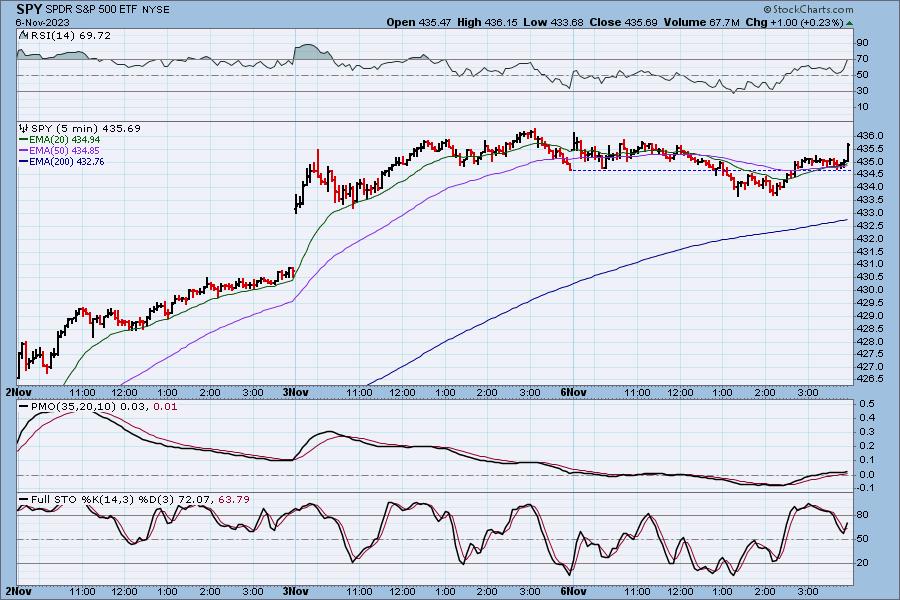The height and width of the screenshot is (600, 900).
Task: Click the 431.0 price axis label
Action: [870, 264]
